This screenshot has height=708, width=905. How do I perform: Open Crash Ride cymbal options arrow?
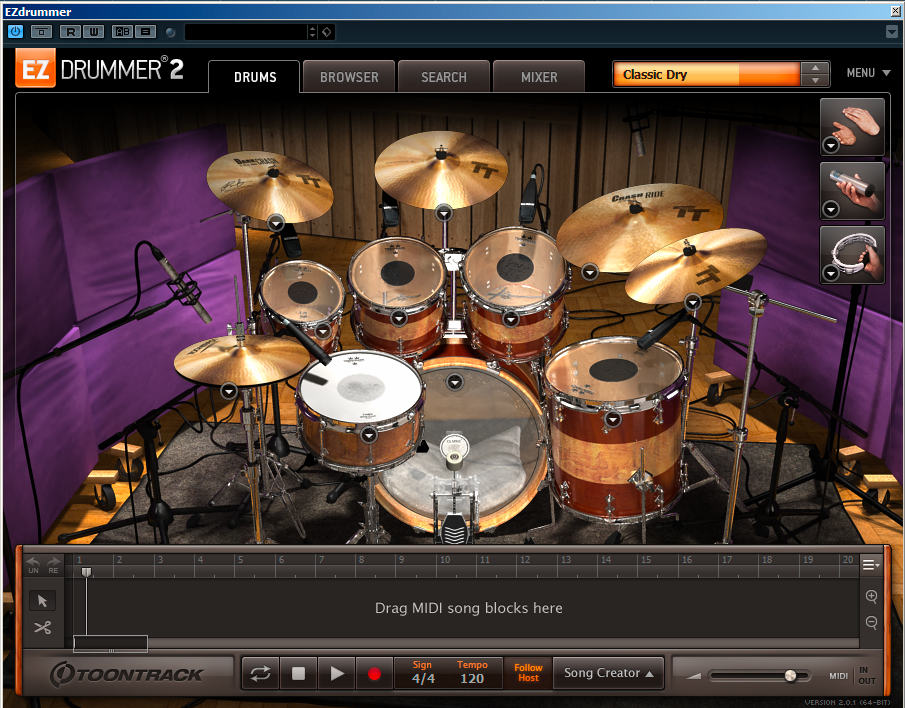point(589,271)
